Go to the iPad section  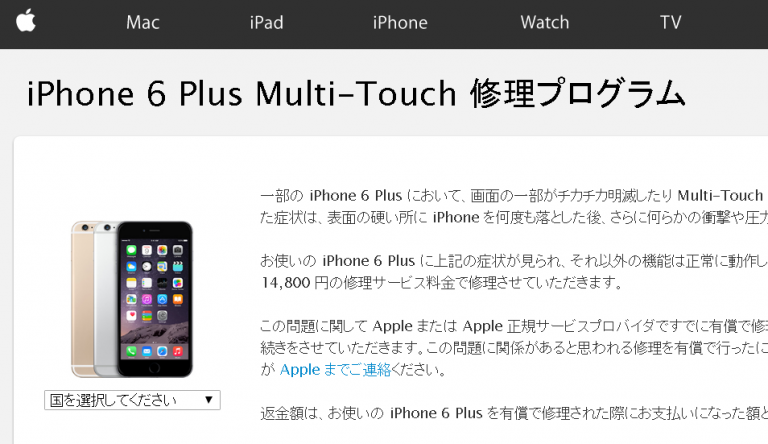click(266, 23)
